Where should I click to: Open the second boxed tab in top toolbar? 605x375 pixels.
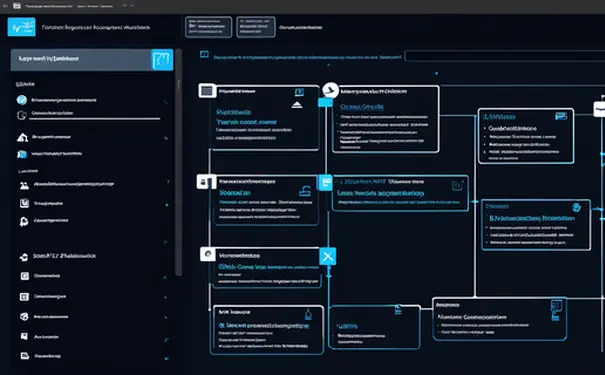[256, 27]
